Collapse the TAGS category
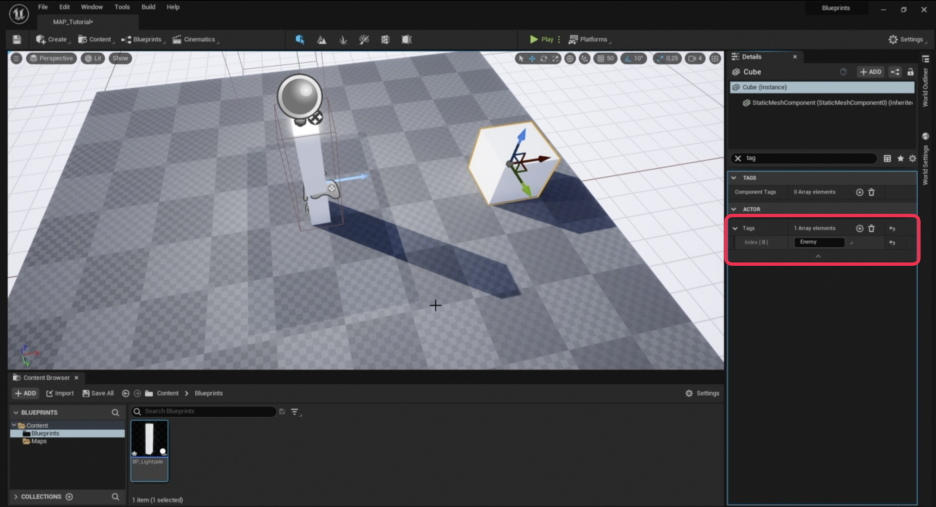 point(734,178)
